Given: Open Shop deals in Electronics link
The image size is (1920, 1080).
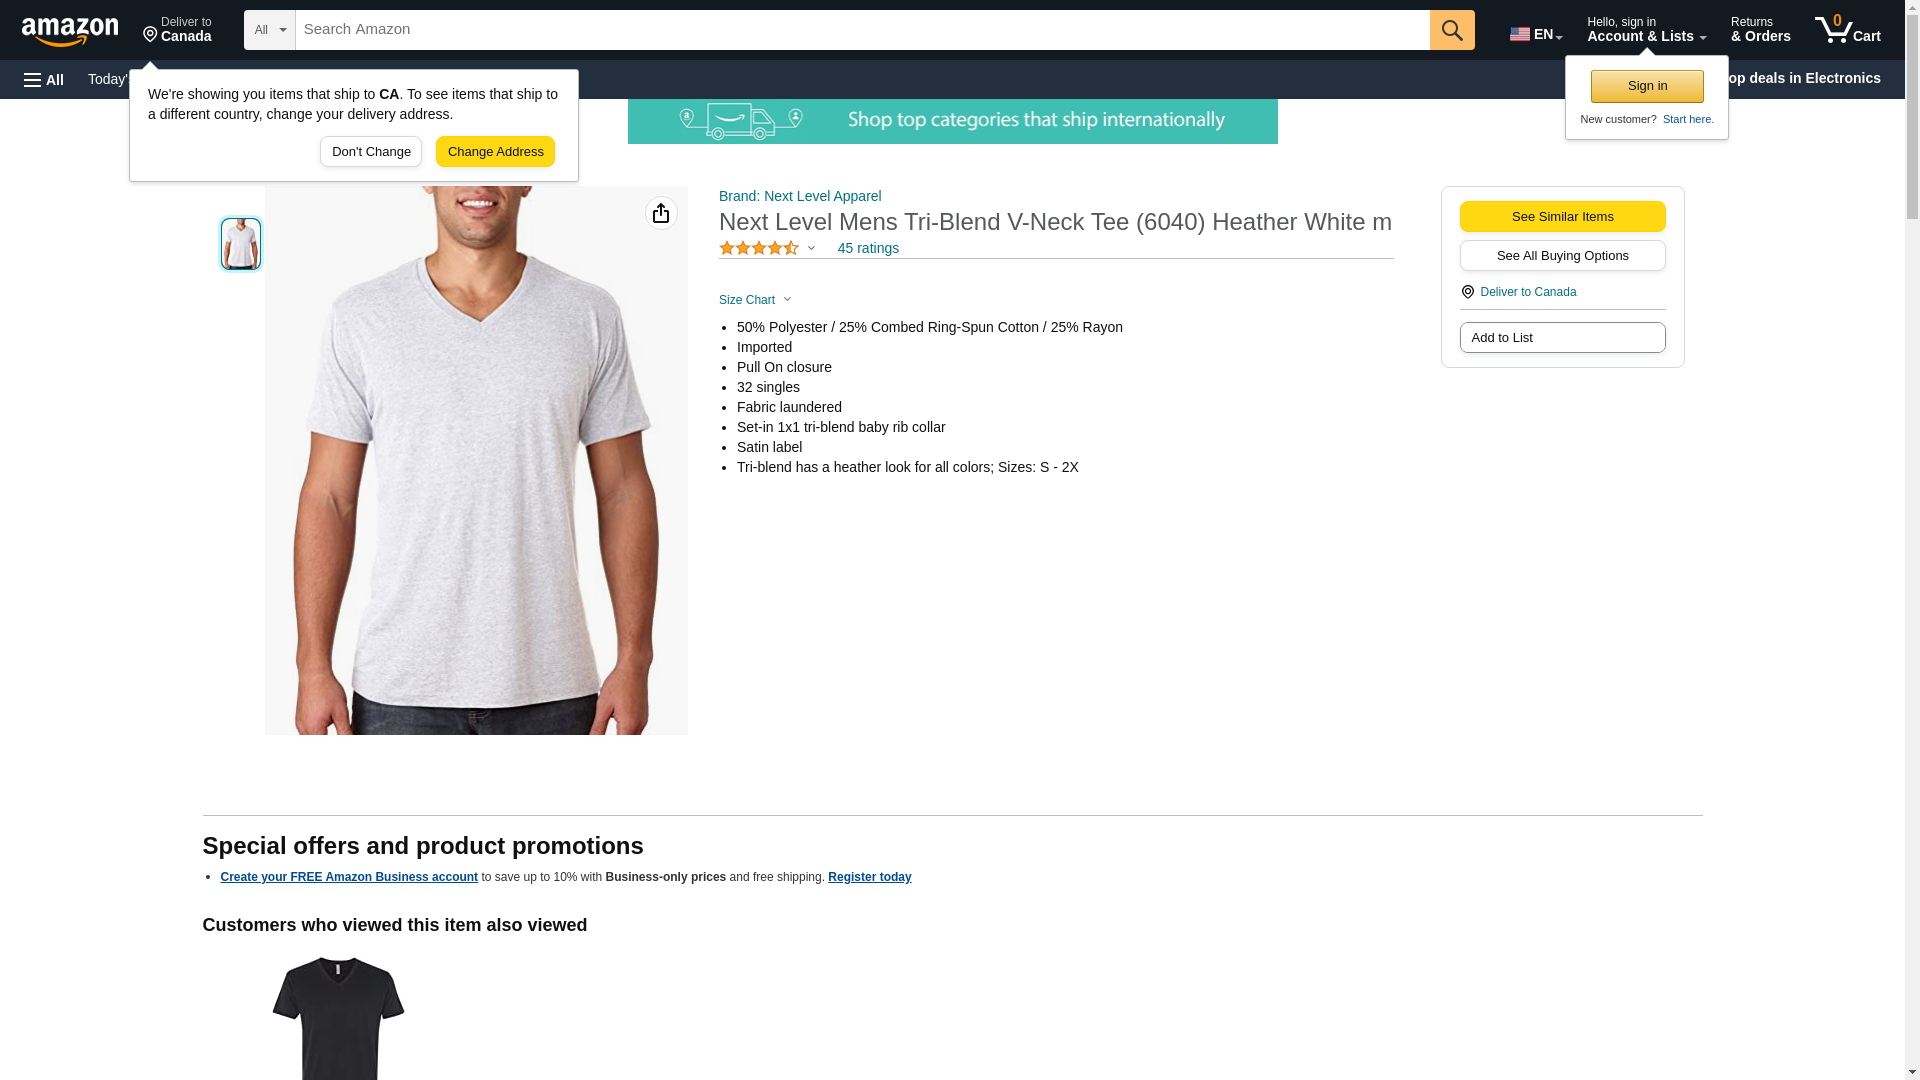Looking at the screenshot, I should point(1808,78).
